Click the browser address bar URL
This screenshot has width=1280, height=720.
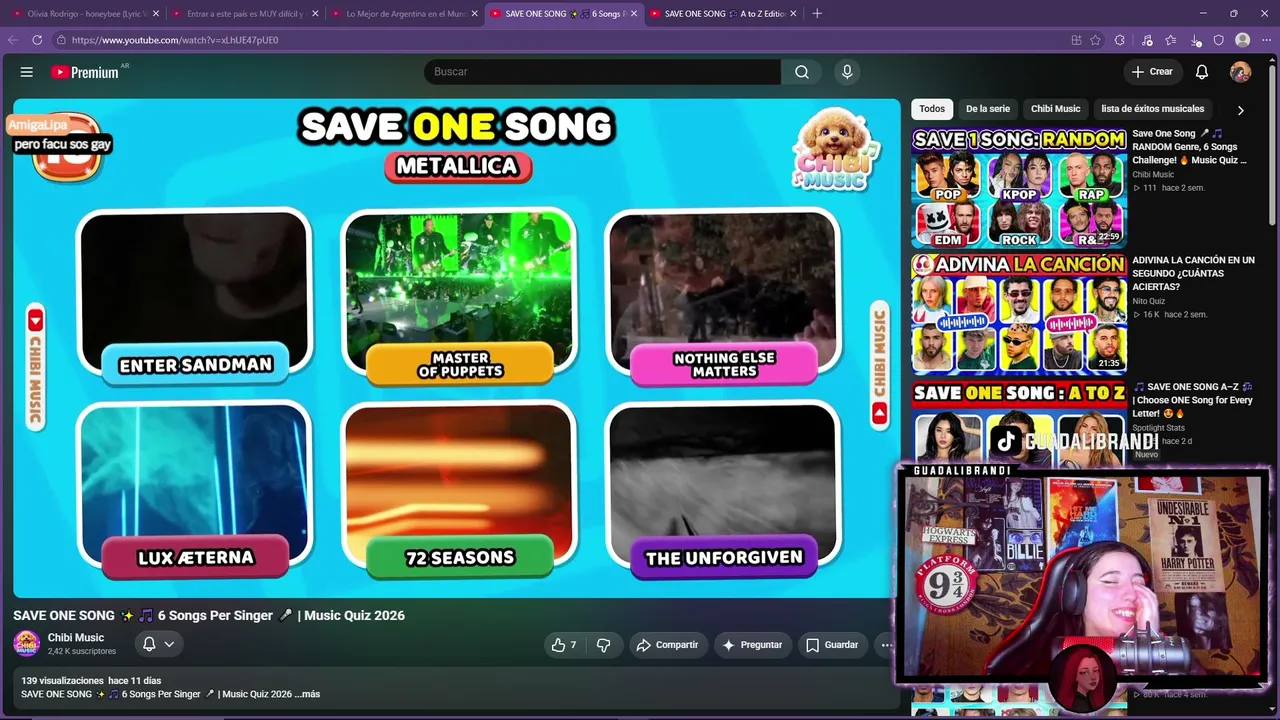[x=175, y=40]
